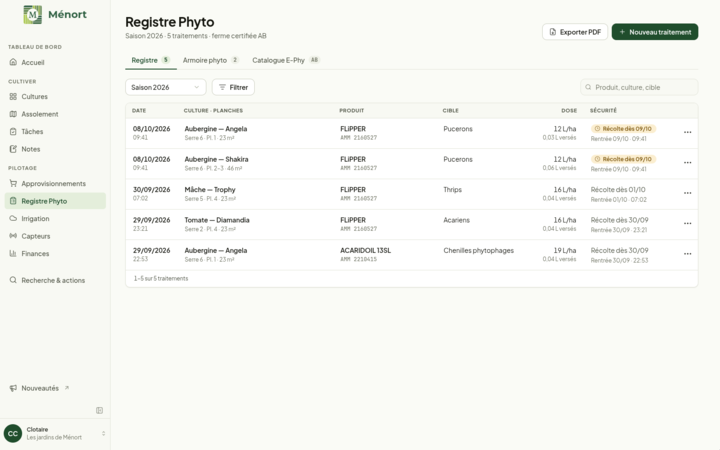Click Récolte dès 09/10 badge in Shakira row
Image resolution: width=720 pixels, height=450 pixels.
coord(623,159)
